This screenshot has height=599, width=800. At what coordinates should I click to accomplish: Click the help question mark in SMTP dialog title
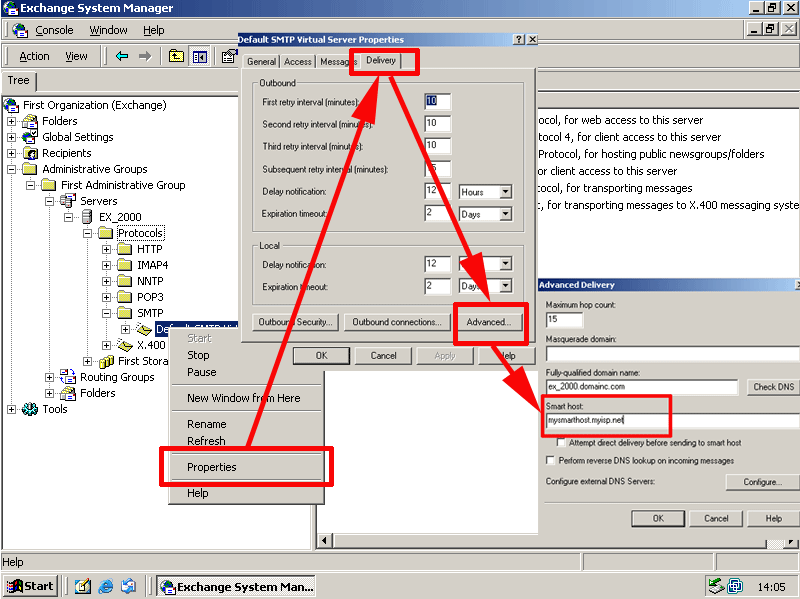click(518, 39)
